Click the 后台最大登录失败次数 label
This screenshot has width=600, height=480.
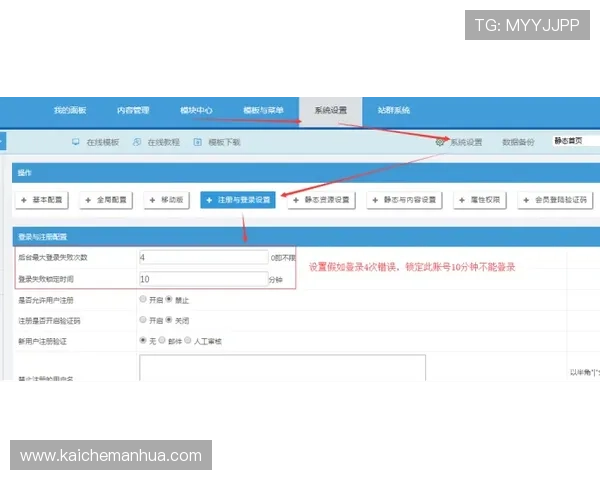53,258
